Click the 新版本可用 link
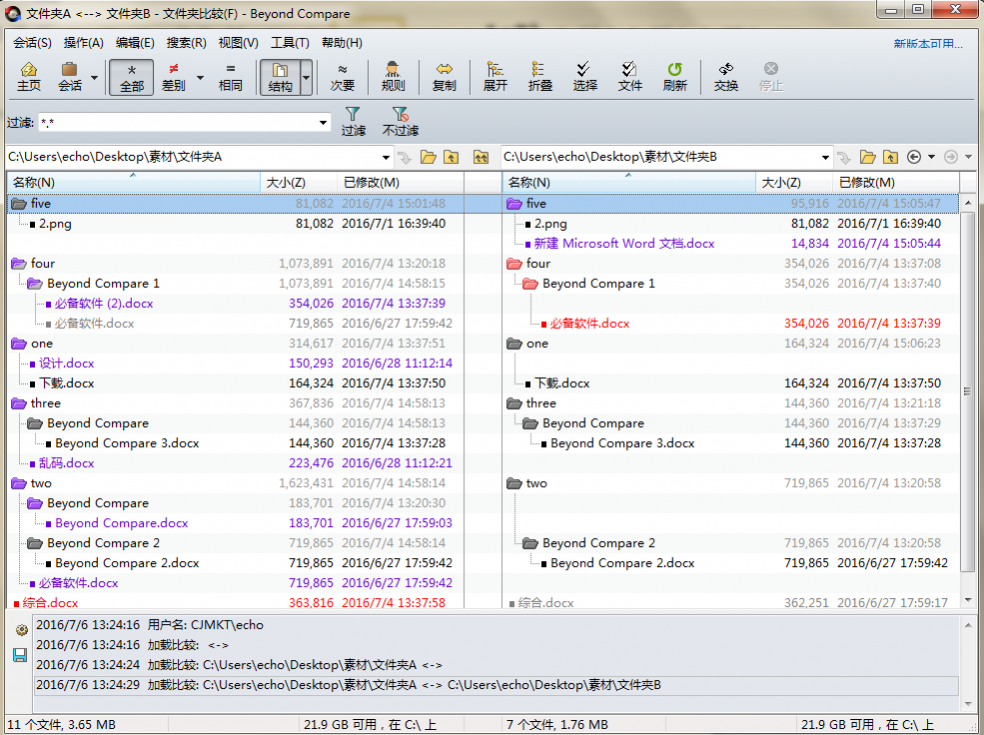The image size is (984, 735). pos(928,44)
